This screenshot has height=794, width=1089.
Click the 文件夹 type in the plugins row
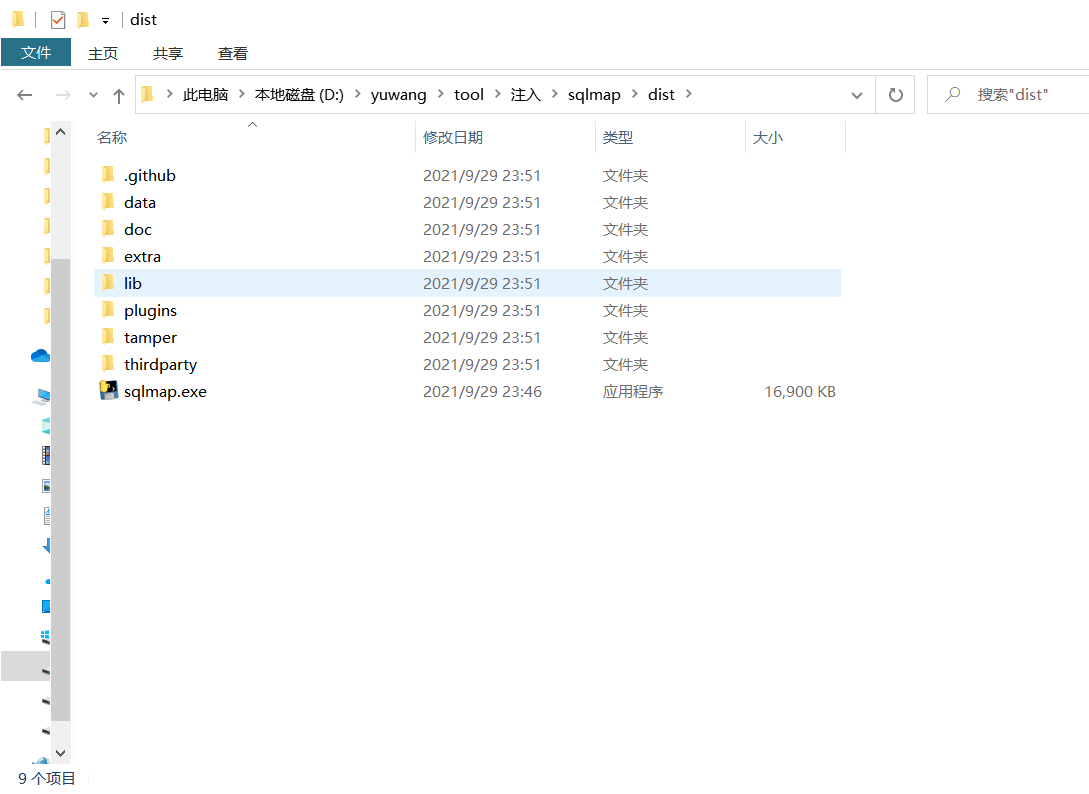625,311
